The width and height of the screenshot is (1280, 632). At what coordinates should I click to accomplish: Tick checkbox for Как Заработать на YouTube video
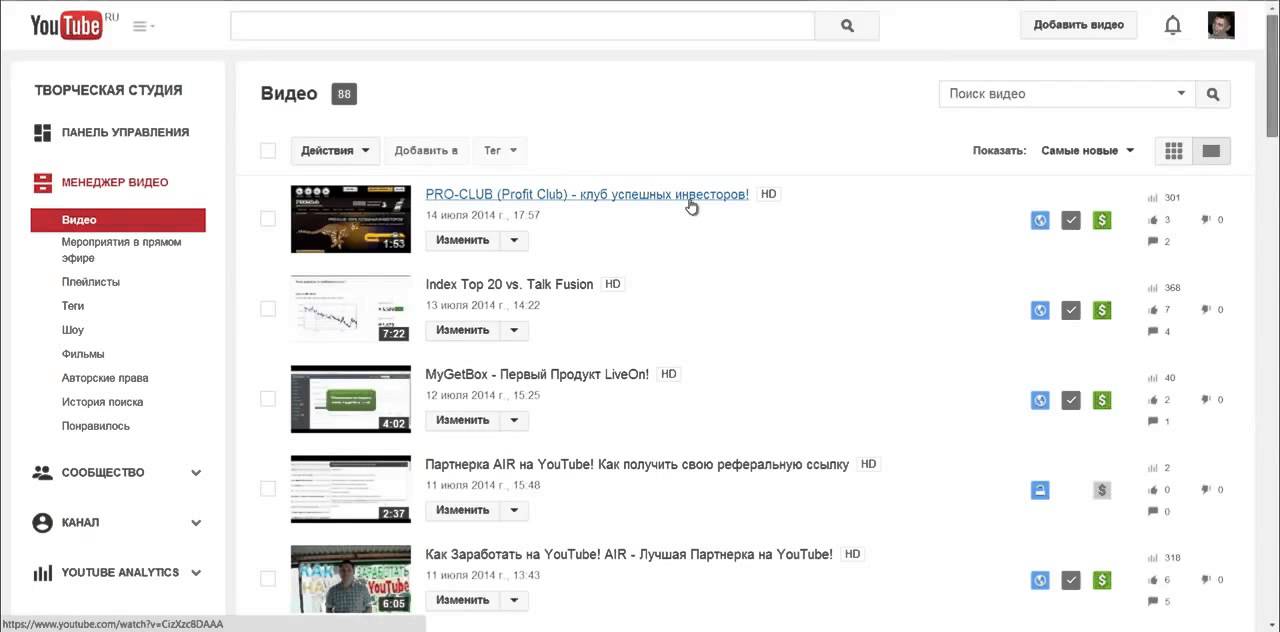pos(268,578)
